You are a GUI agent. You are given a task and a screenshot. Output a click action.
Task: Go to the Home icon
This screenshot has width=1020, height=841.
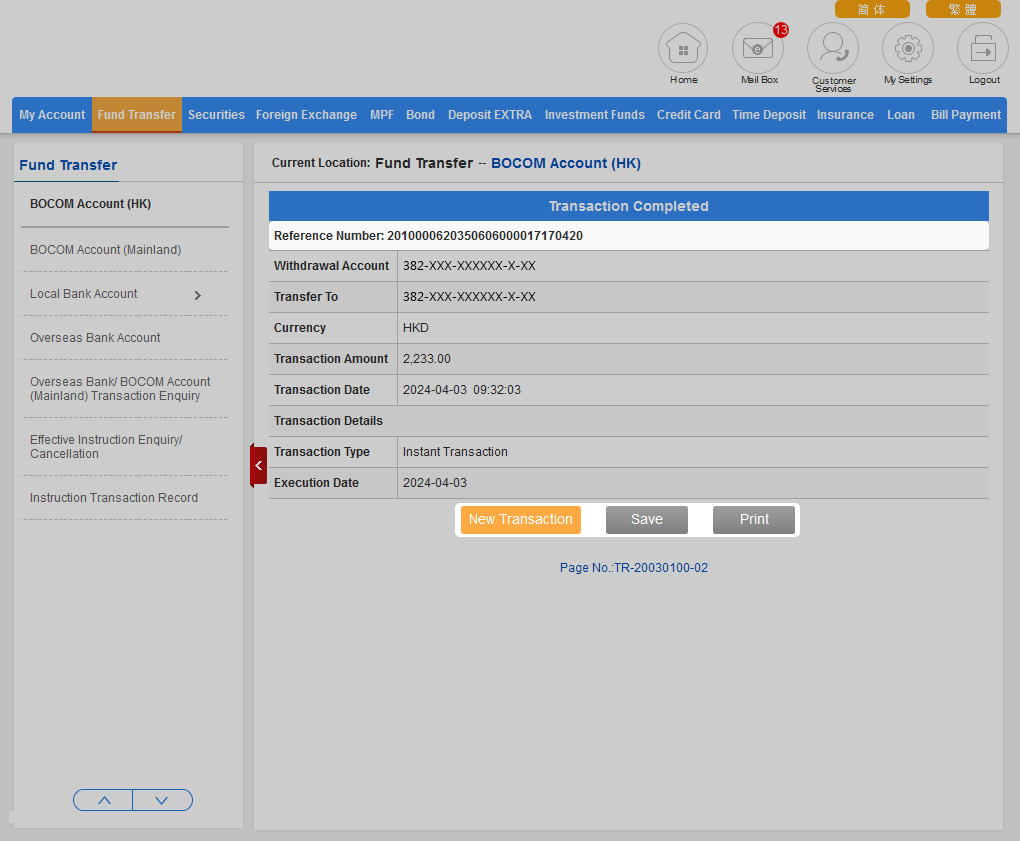click(x=683, y=49)
